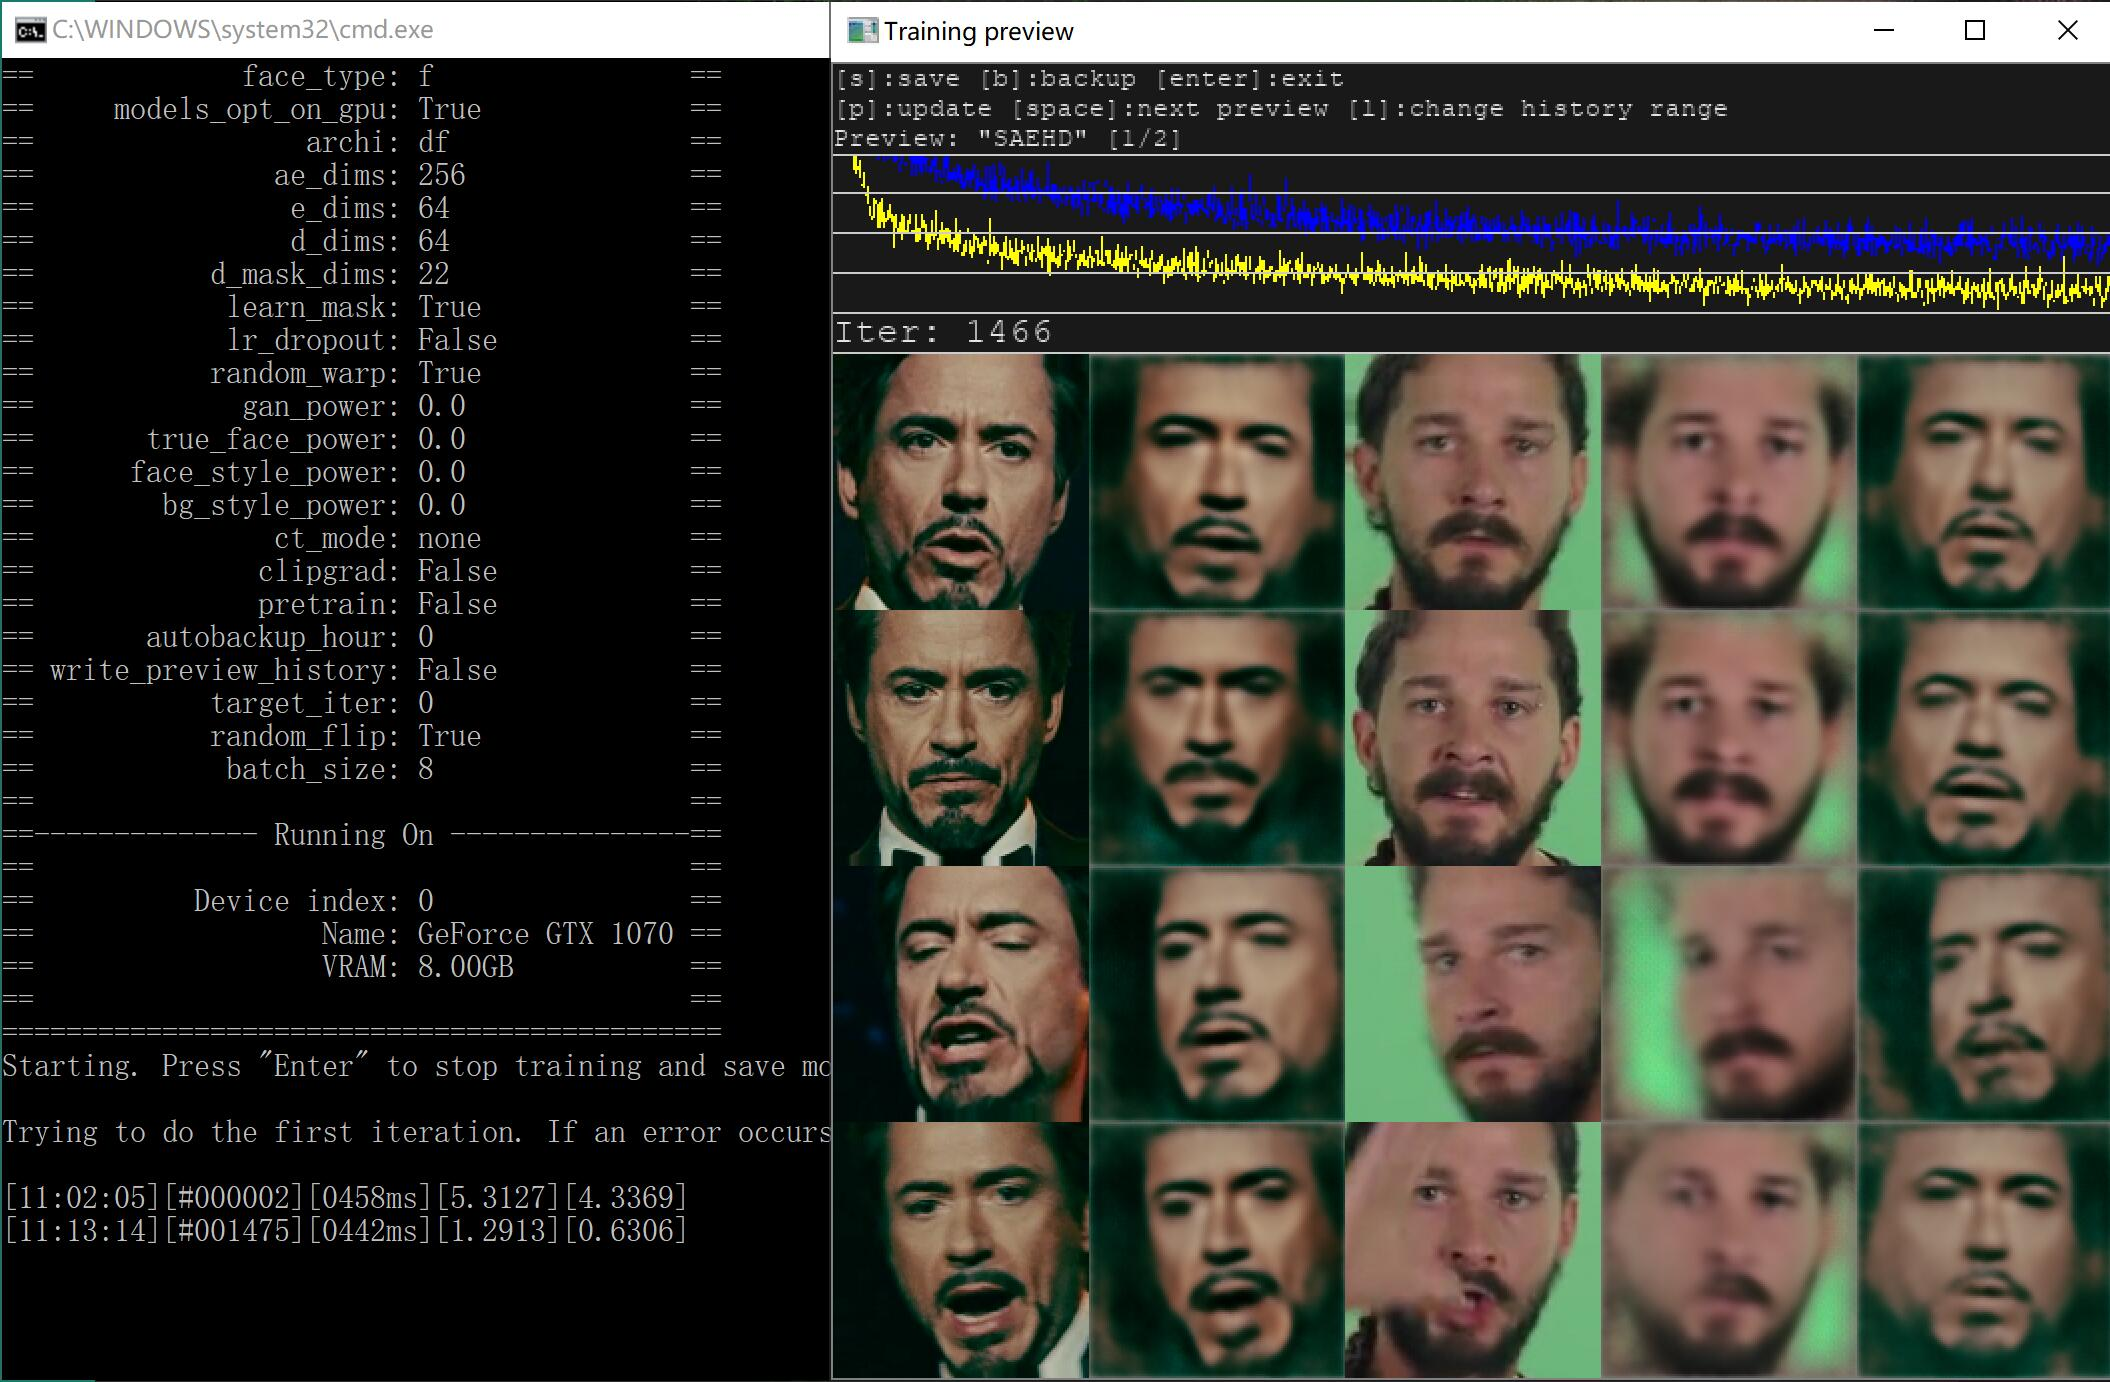This screenshot has width=2110, height=1382.
Task: Click first-row green-screen bearded face thumbnail
Action: click(x=1473, y=482)
